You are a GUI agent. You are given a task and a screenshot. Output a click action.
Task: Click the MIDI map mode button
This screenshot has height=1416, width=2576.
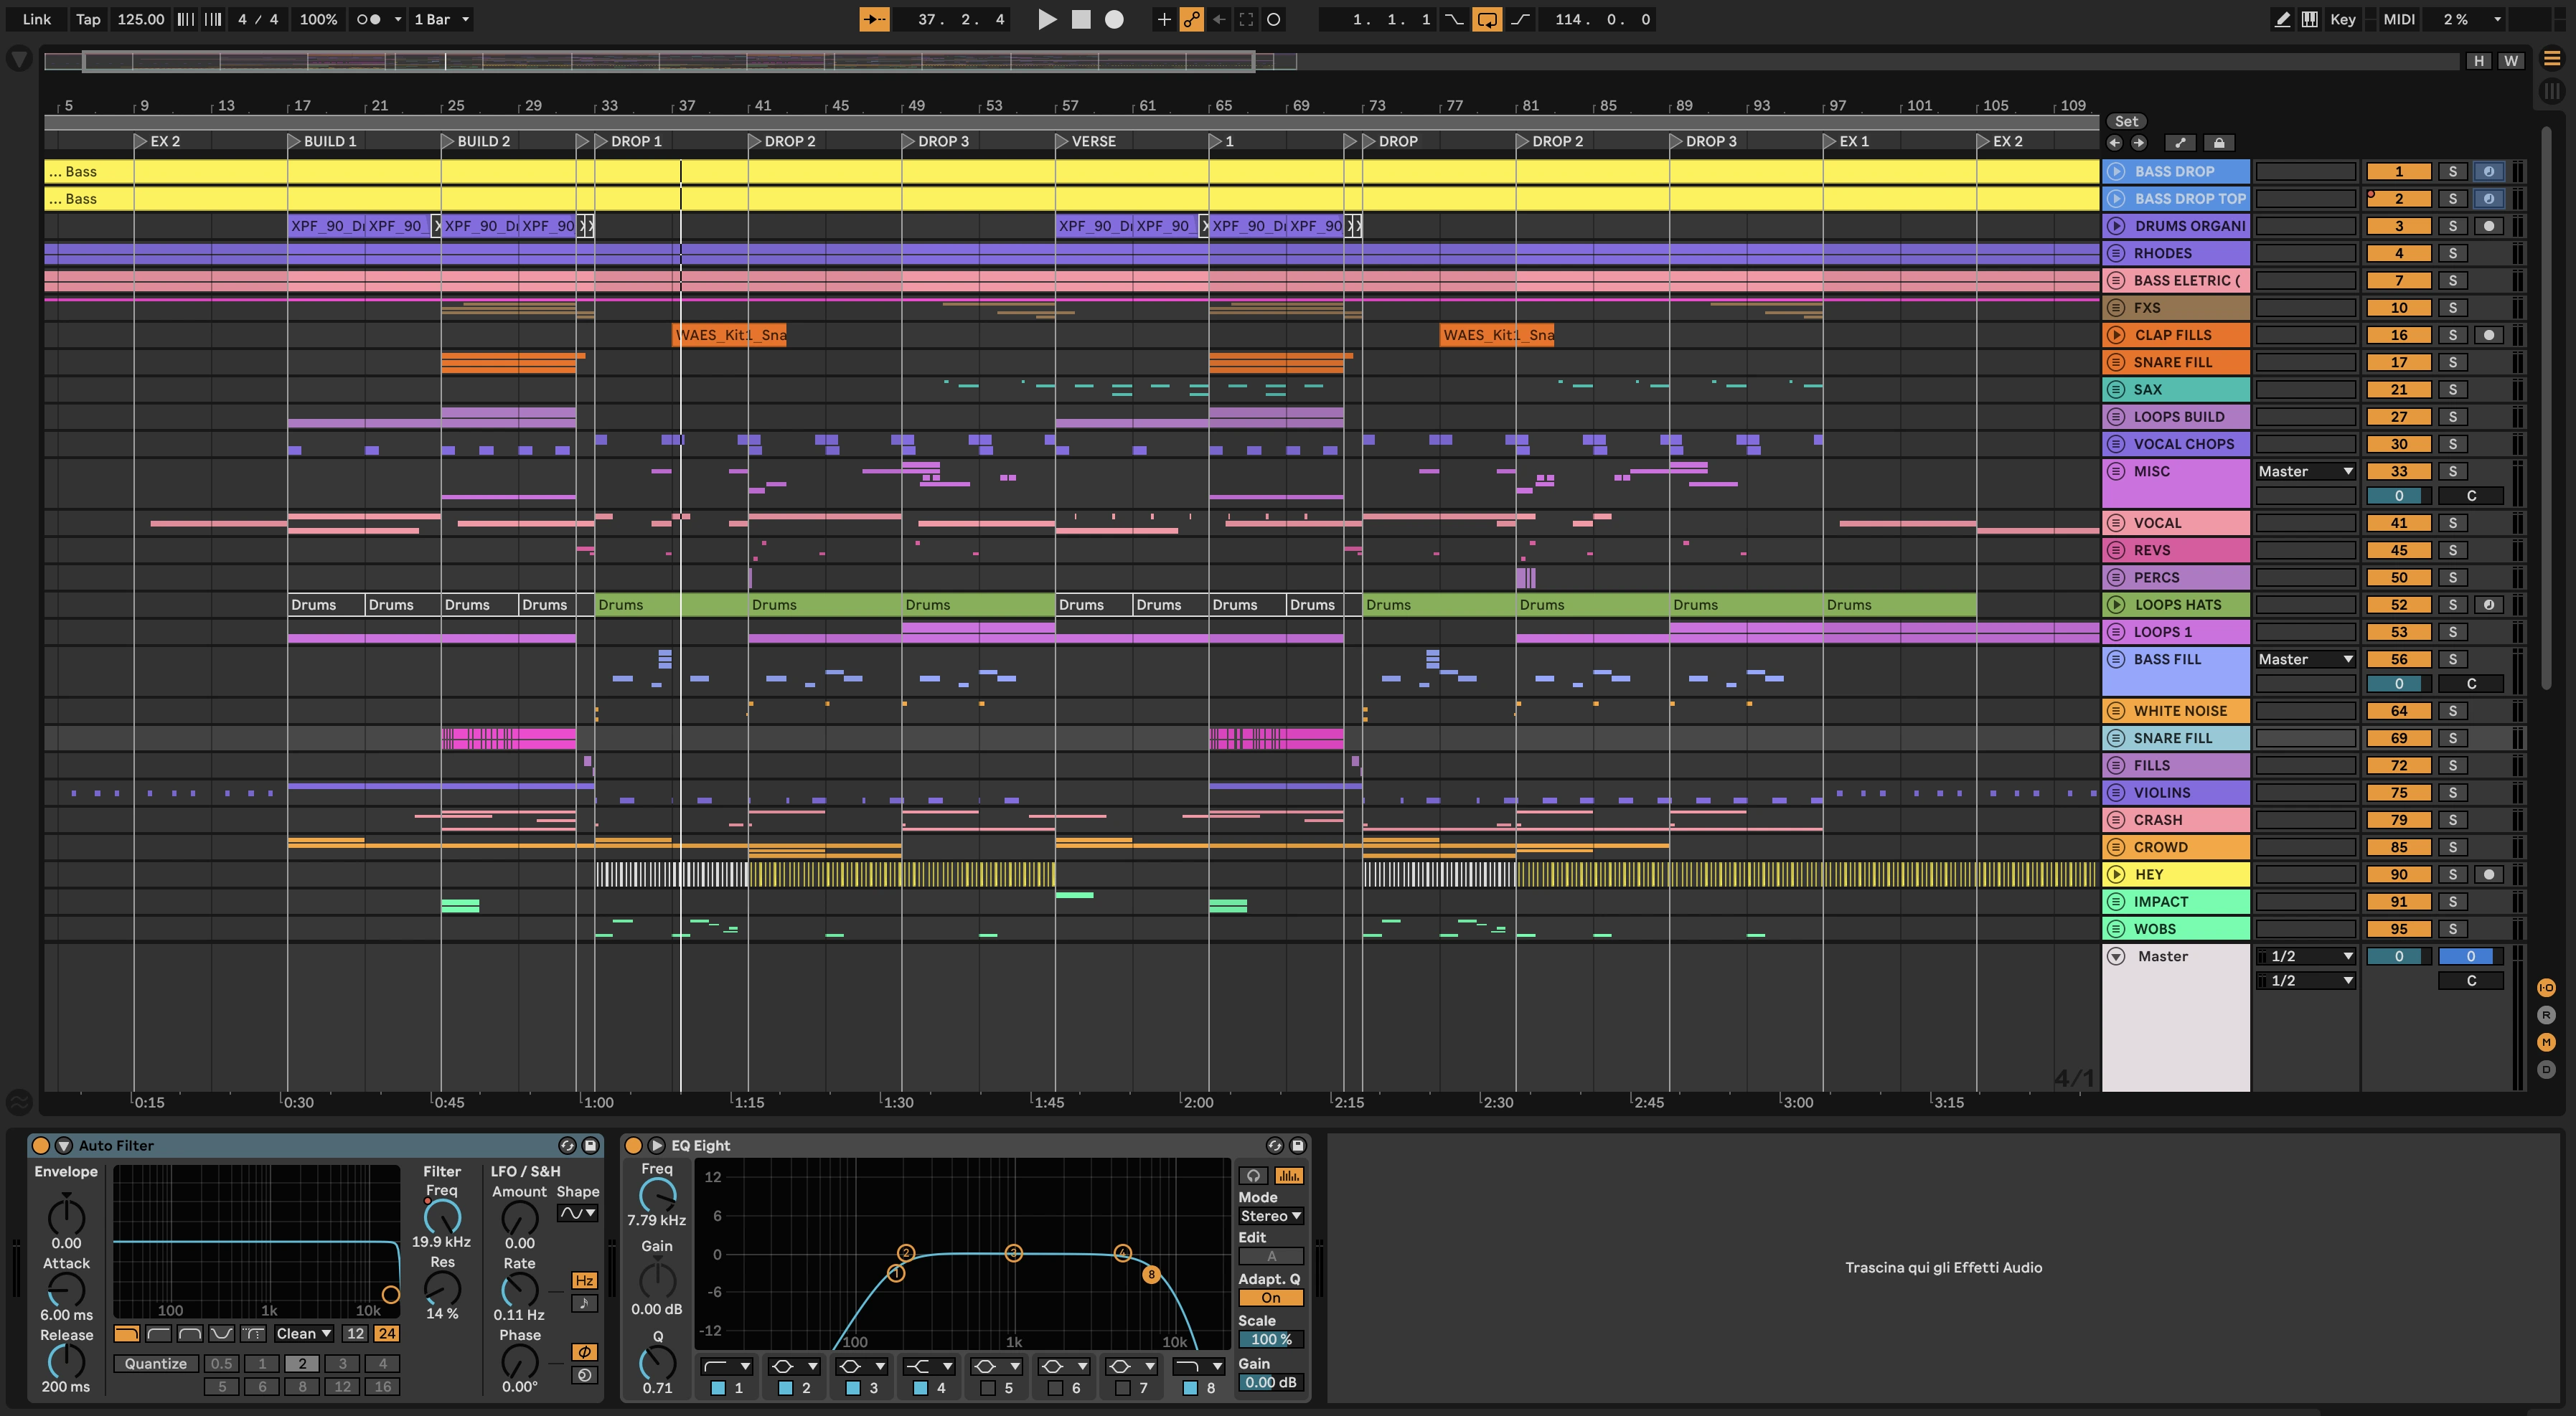tap(2398, 19)
